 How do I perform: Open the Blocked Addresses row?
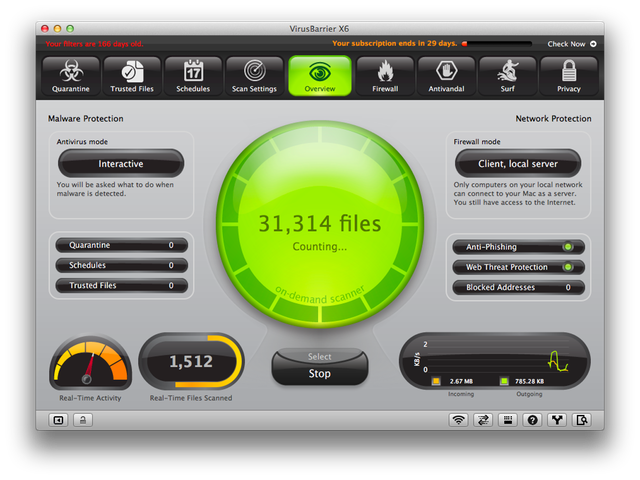tap(518, 287)
